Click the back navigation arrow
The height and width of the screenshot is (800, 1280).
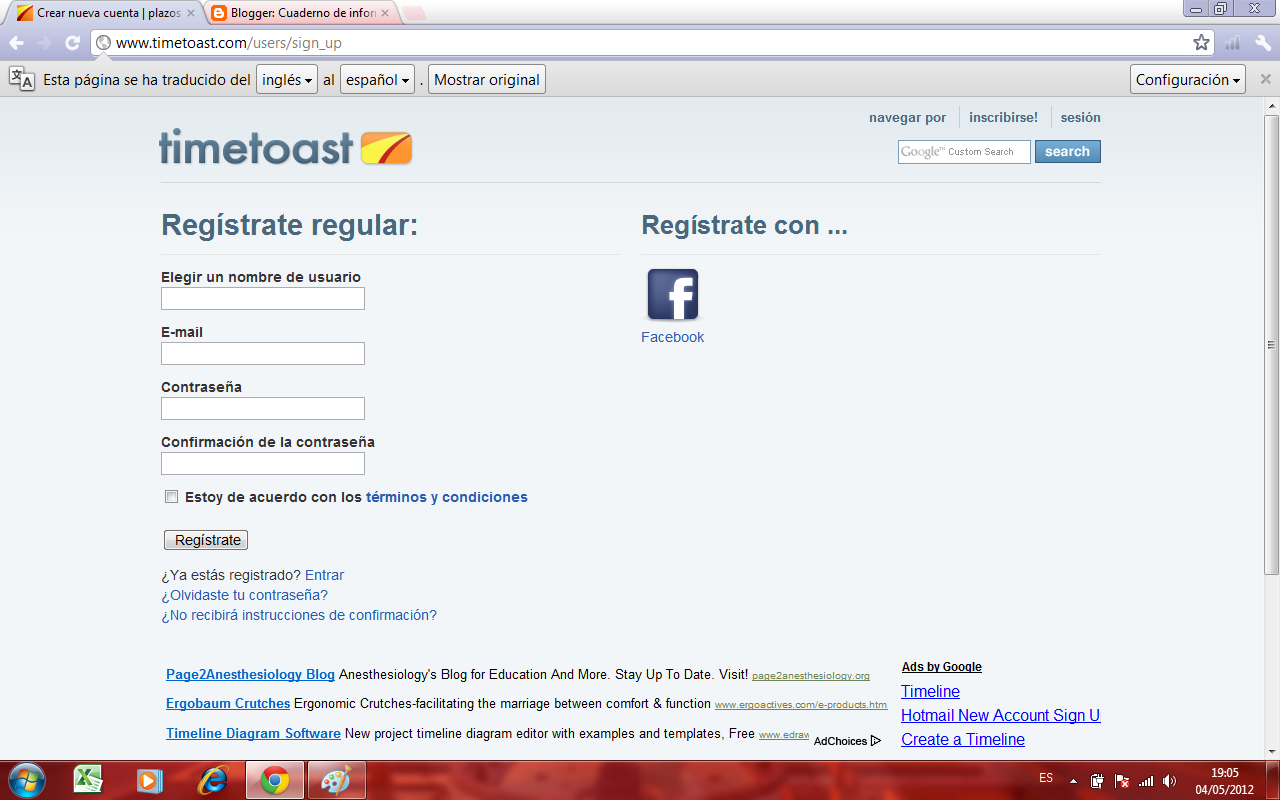pos(15,43)
